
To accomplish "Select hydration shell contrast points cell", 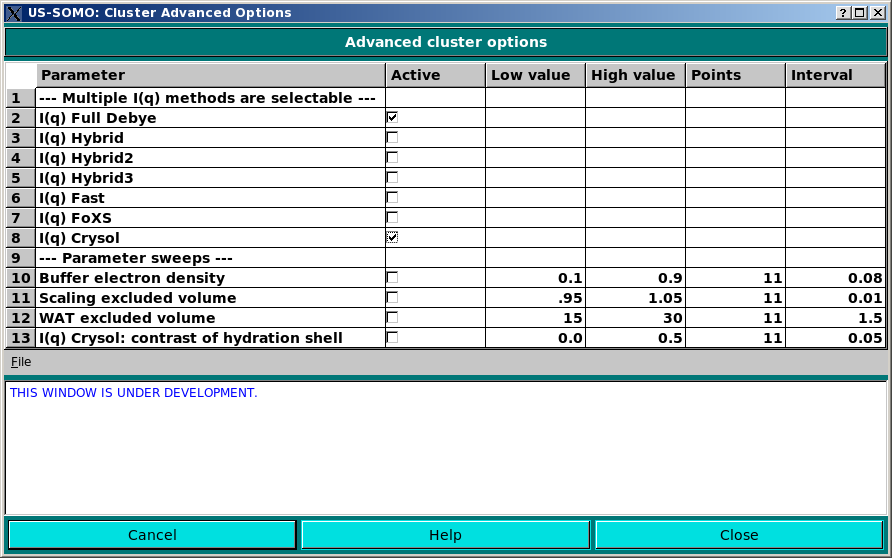I will click(736, 337).
